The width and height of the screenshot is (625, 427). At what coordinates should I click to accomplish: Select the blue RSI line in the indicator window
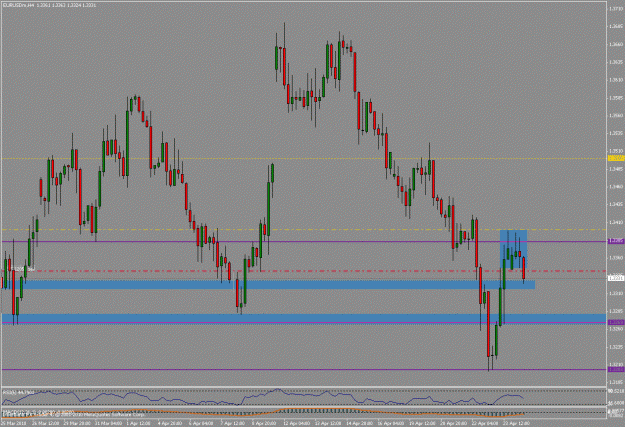(x=263, y=397)
